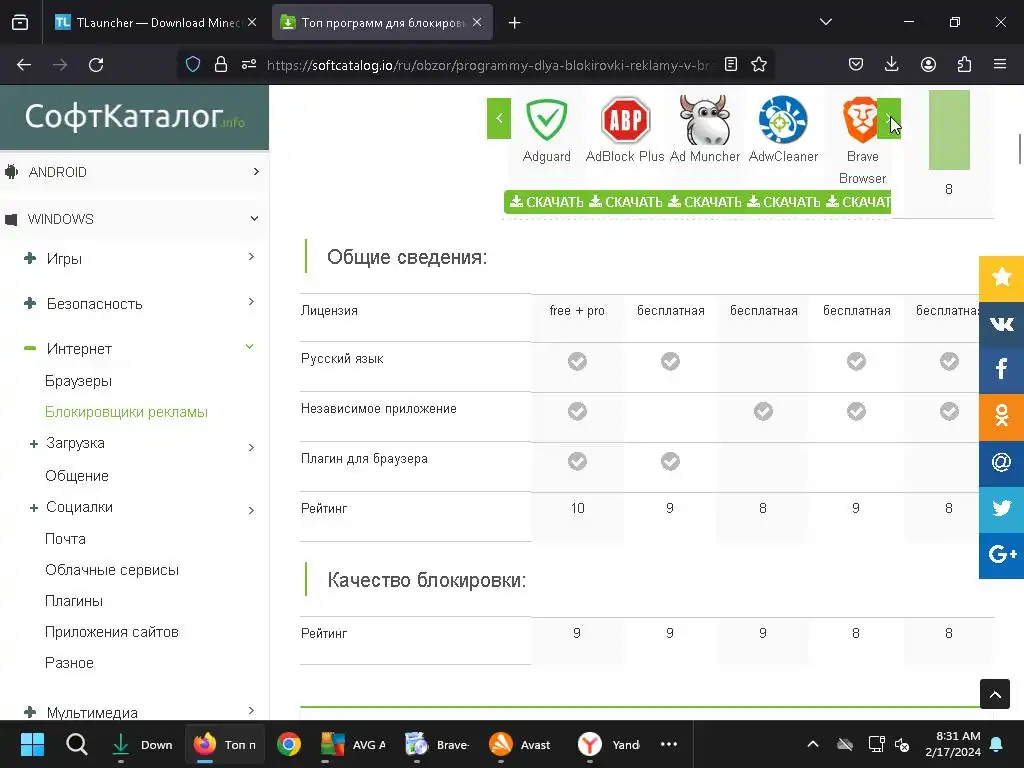
Task: Open Firefox downloads panel
Action: pos(891,64)
